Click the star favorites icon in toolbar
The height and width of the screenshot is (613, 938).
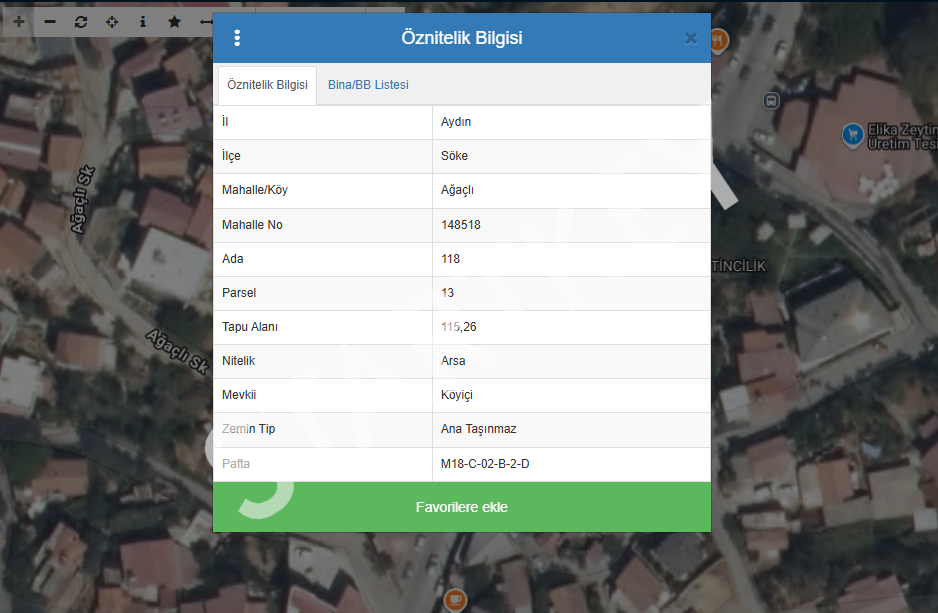tap(174, 22)
